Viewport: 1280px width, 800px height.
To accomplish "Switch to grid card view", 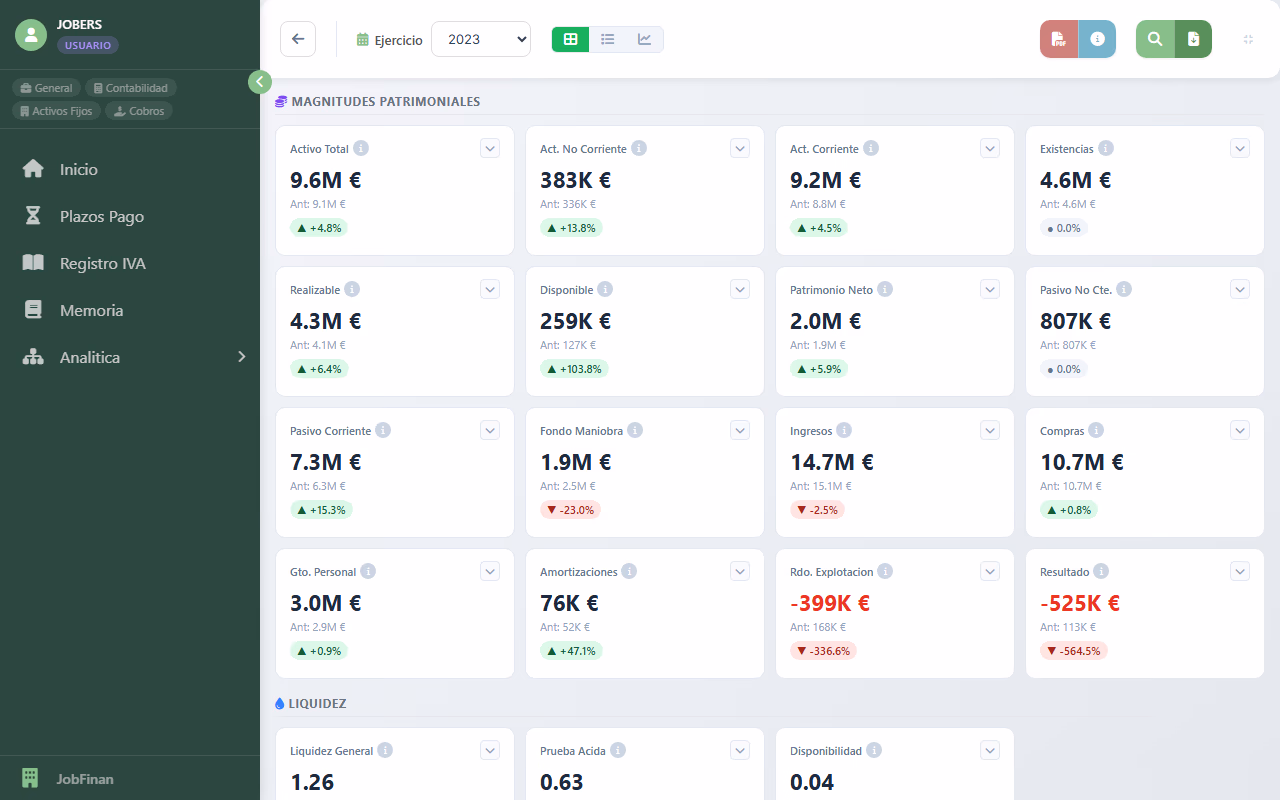I will [570, 39].
